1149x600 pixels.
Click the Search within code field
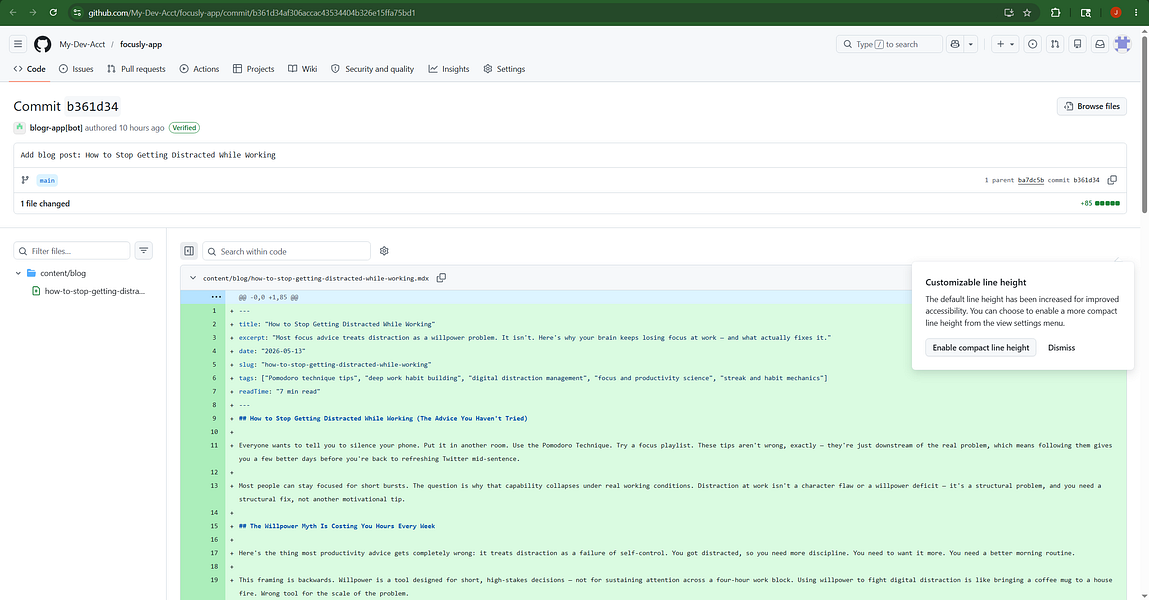tap(287, 251)
